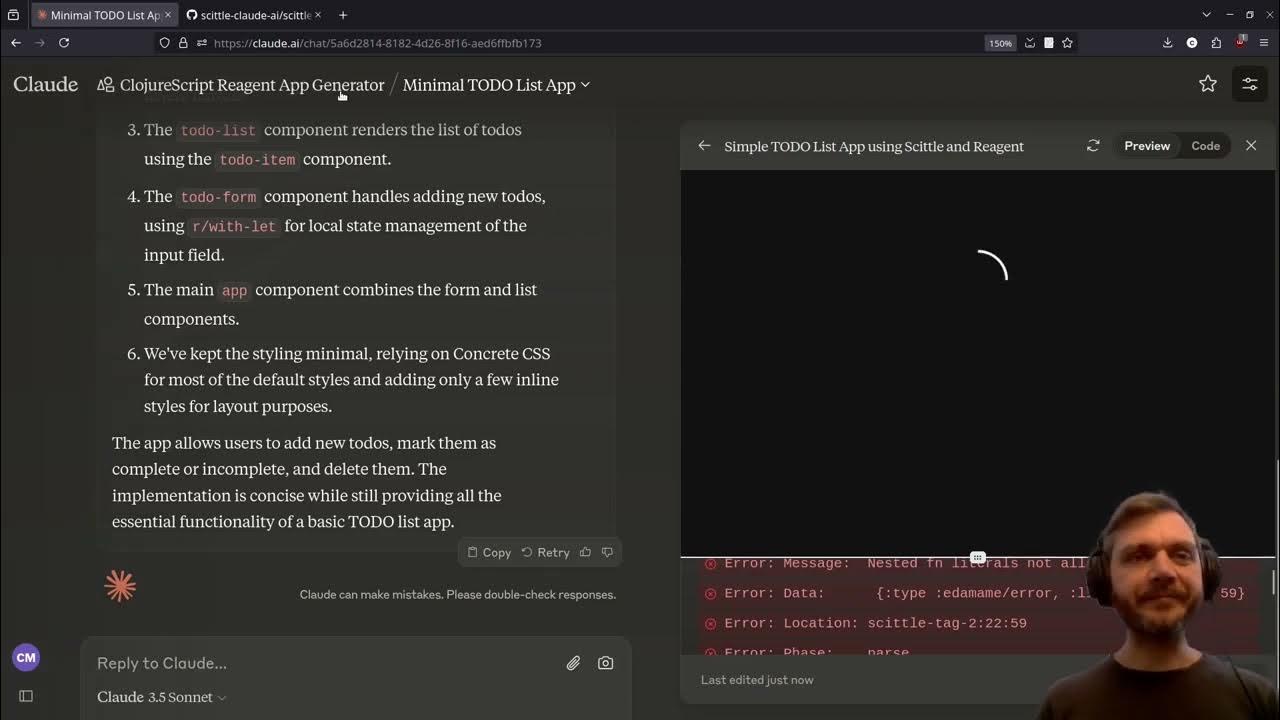The image size is (1280, 720).
Task: Give the response a thumbs down
Action: pos(607,552)
